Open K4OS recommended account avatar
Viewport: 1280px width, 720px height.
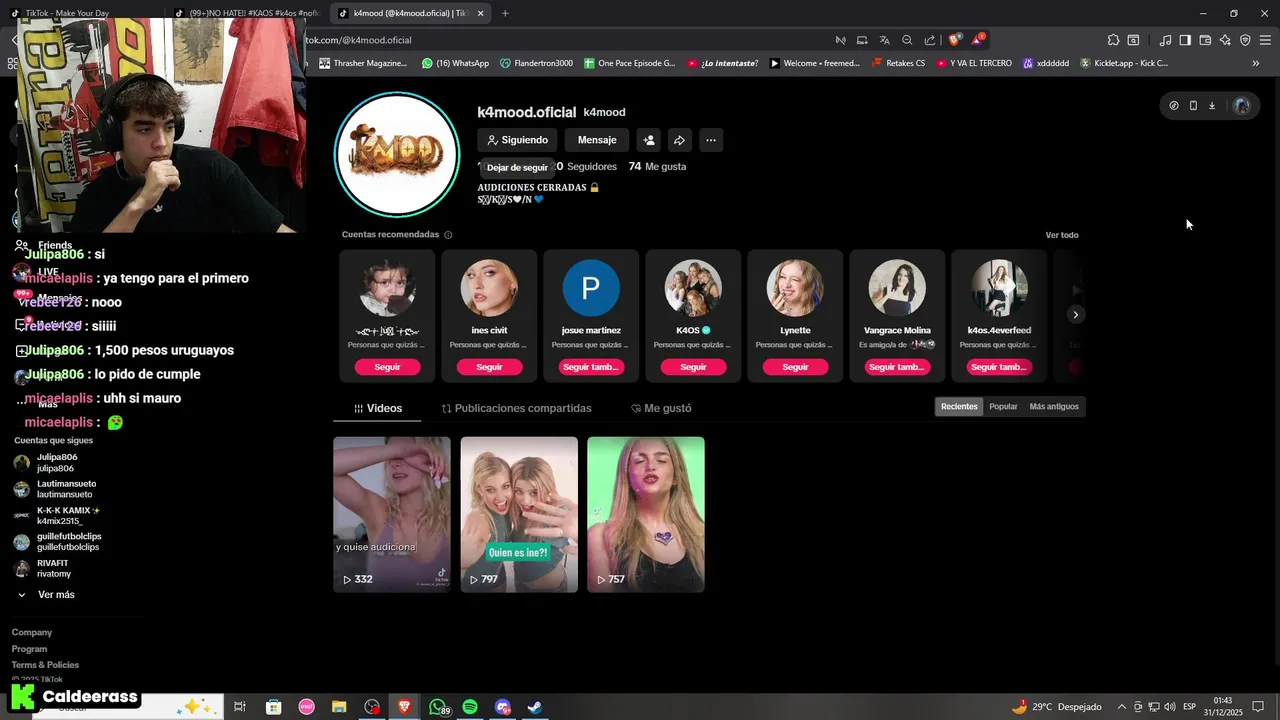coord(693,288)
